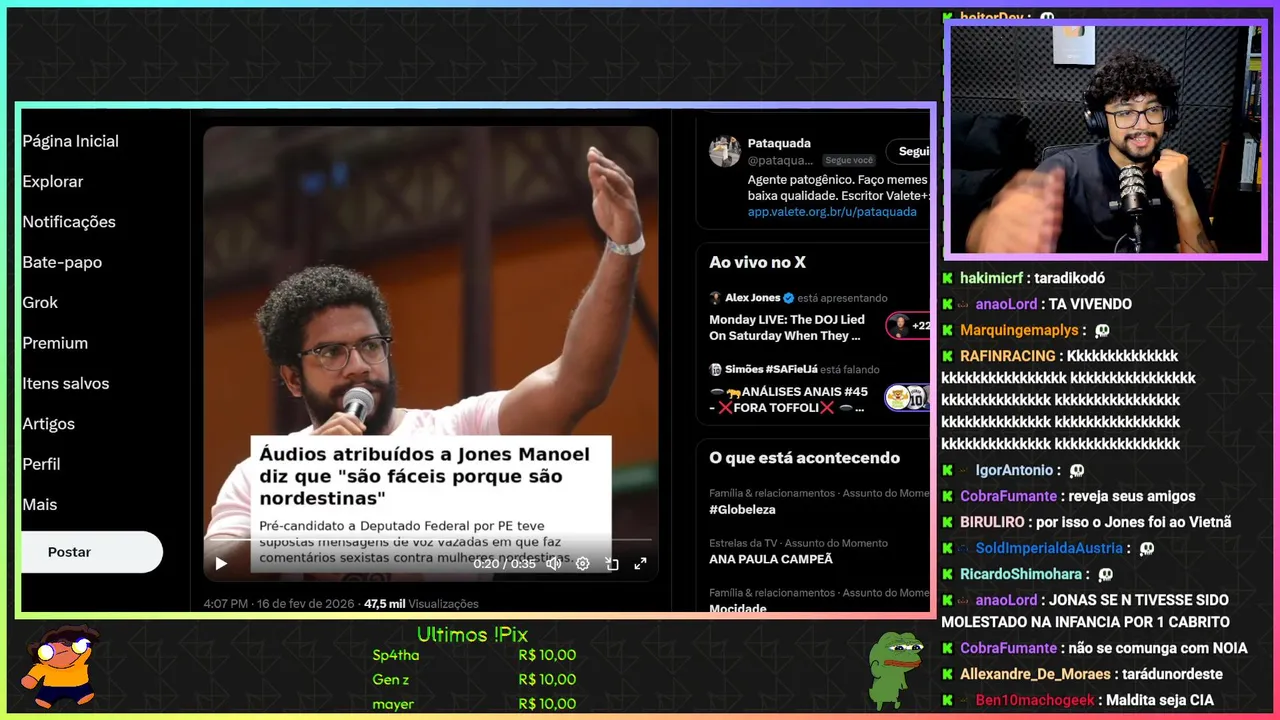
Task: Click the video time 0:20 / 0:35
Action: [x=505, y=564]
